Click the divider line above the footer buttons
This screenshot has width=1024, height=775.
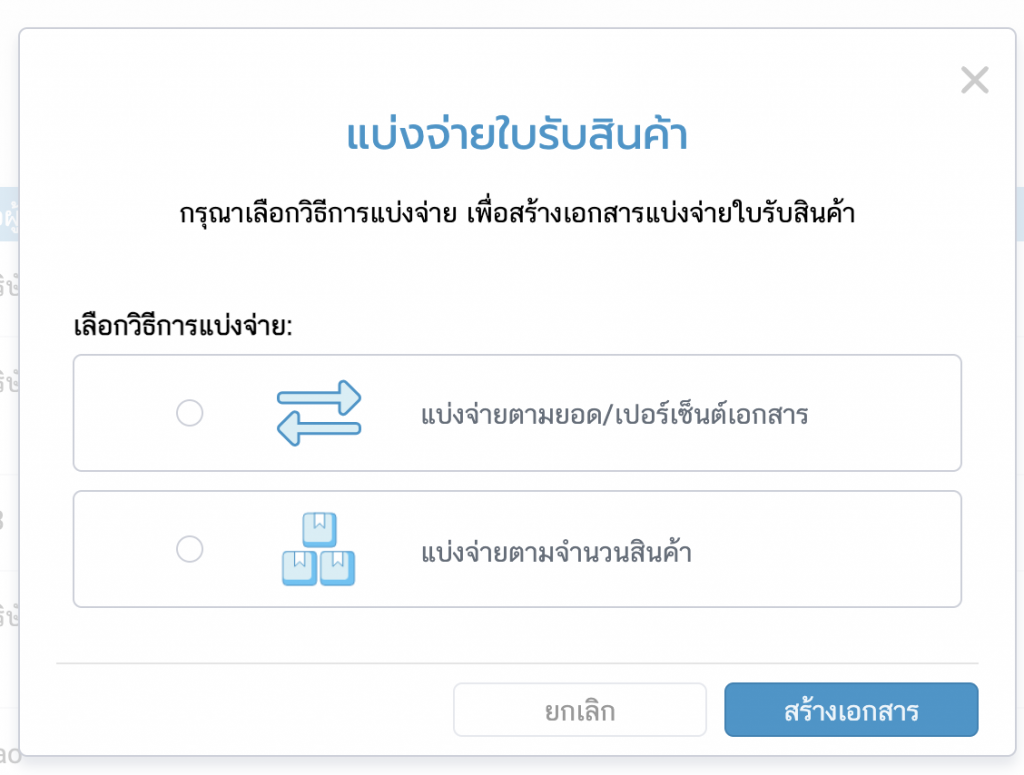point(517,663)
